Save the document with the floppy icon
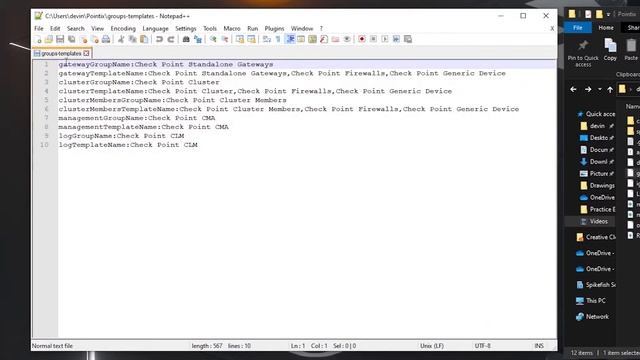The height and width of the screenshot is (360, 640). click(x=60, y=39)
